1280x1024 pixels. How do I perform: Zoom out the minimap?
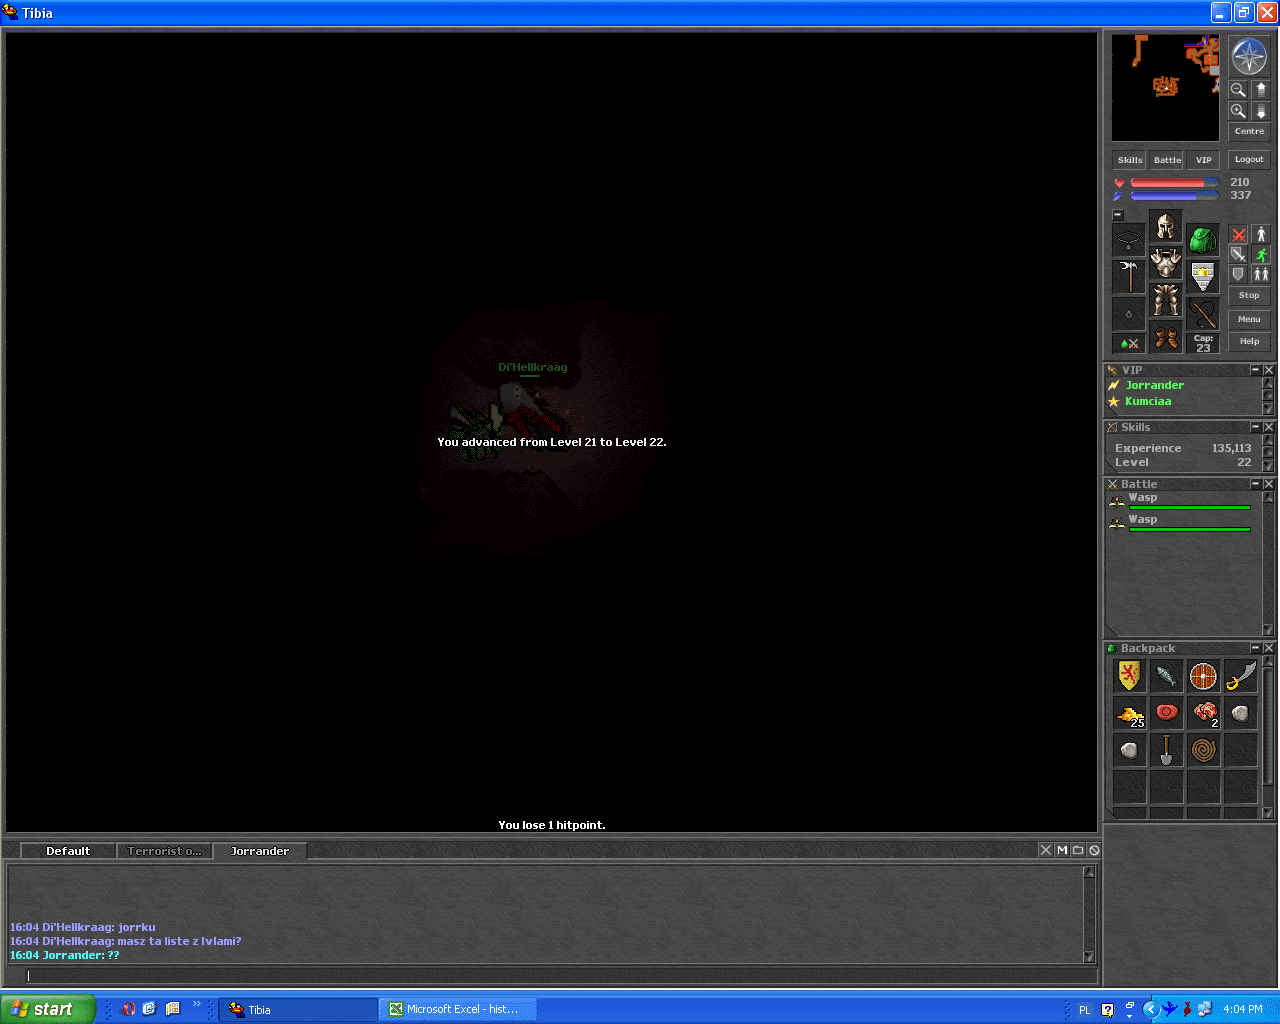[x=1238, y=89]
